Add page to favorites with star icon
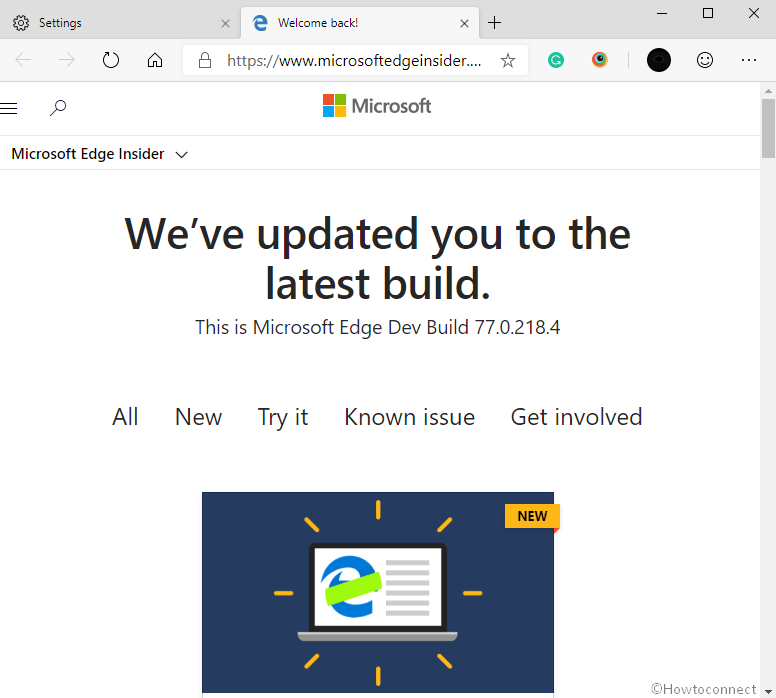This screenshot has height=698, width=776. 508,60
